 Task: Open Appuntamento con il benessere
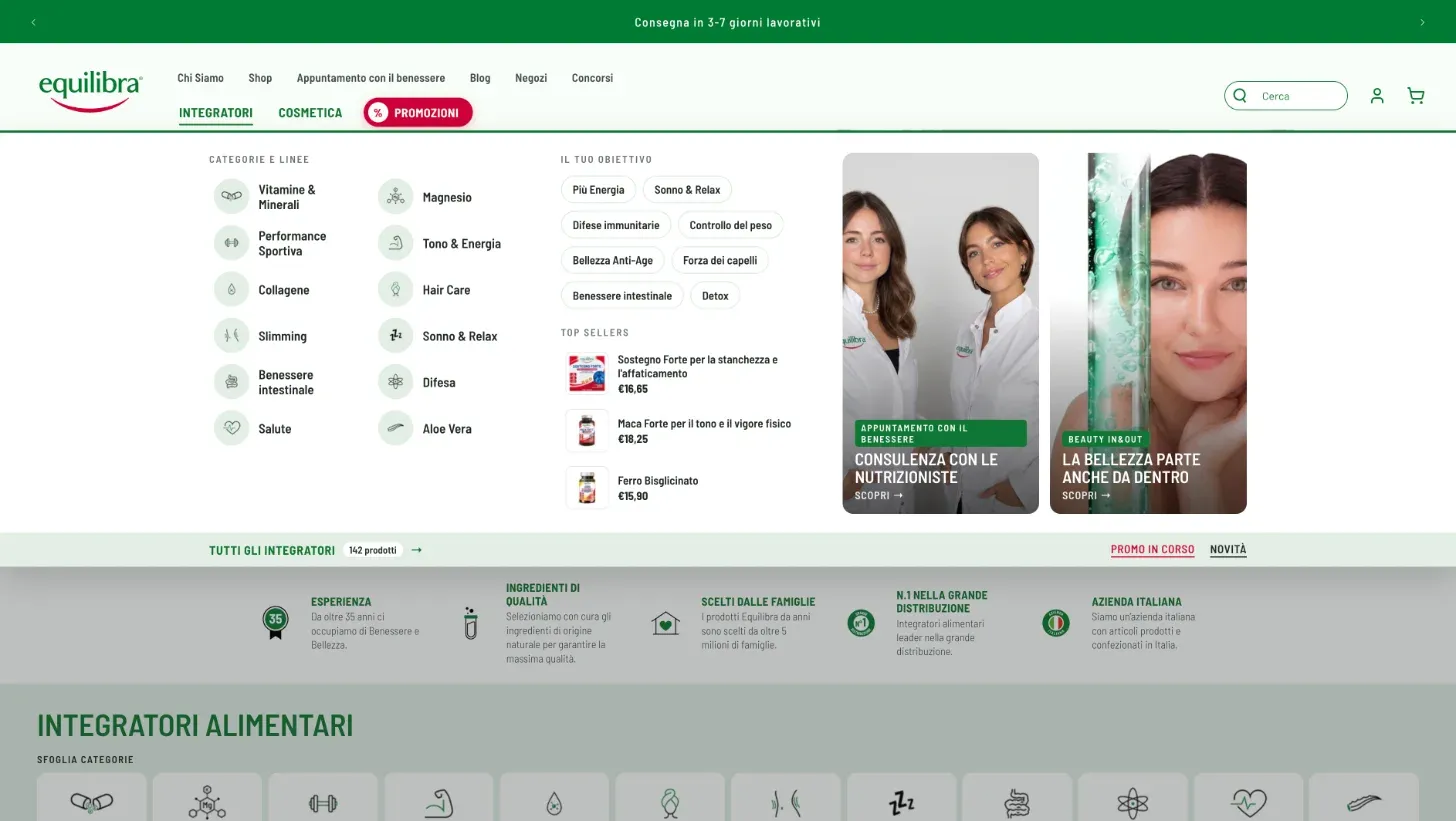371,78
